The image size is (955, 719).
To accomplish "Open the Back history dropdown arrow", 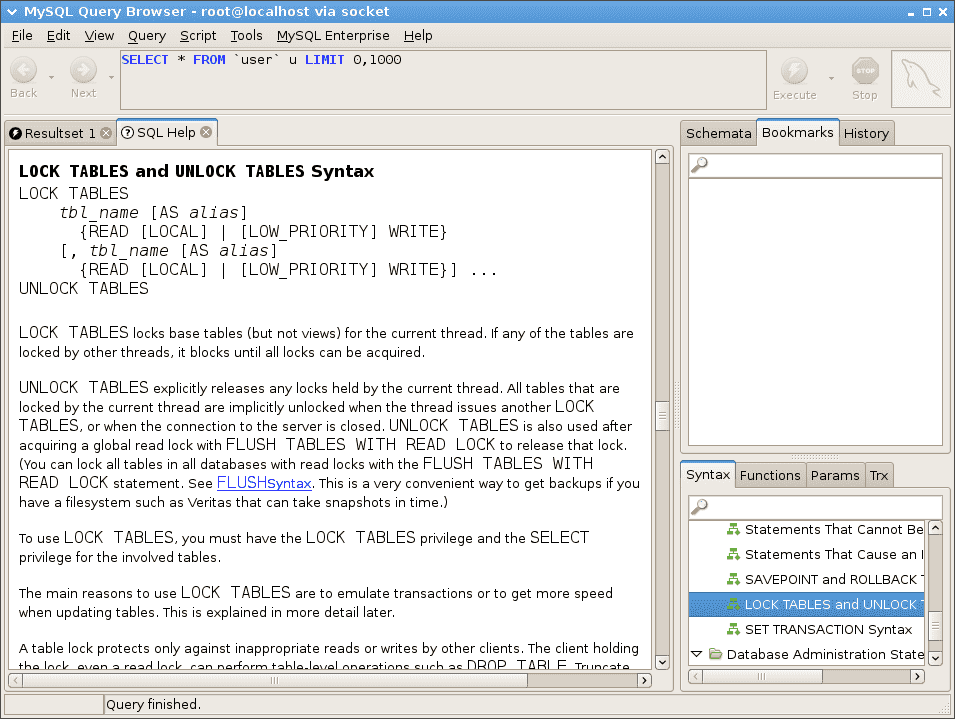I will tap(51, 77).
